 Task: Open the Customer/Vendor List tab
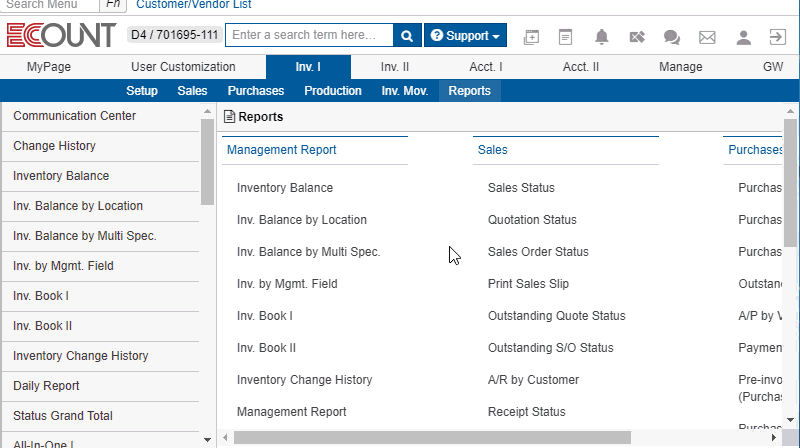pos(193,5)
